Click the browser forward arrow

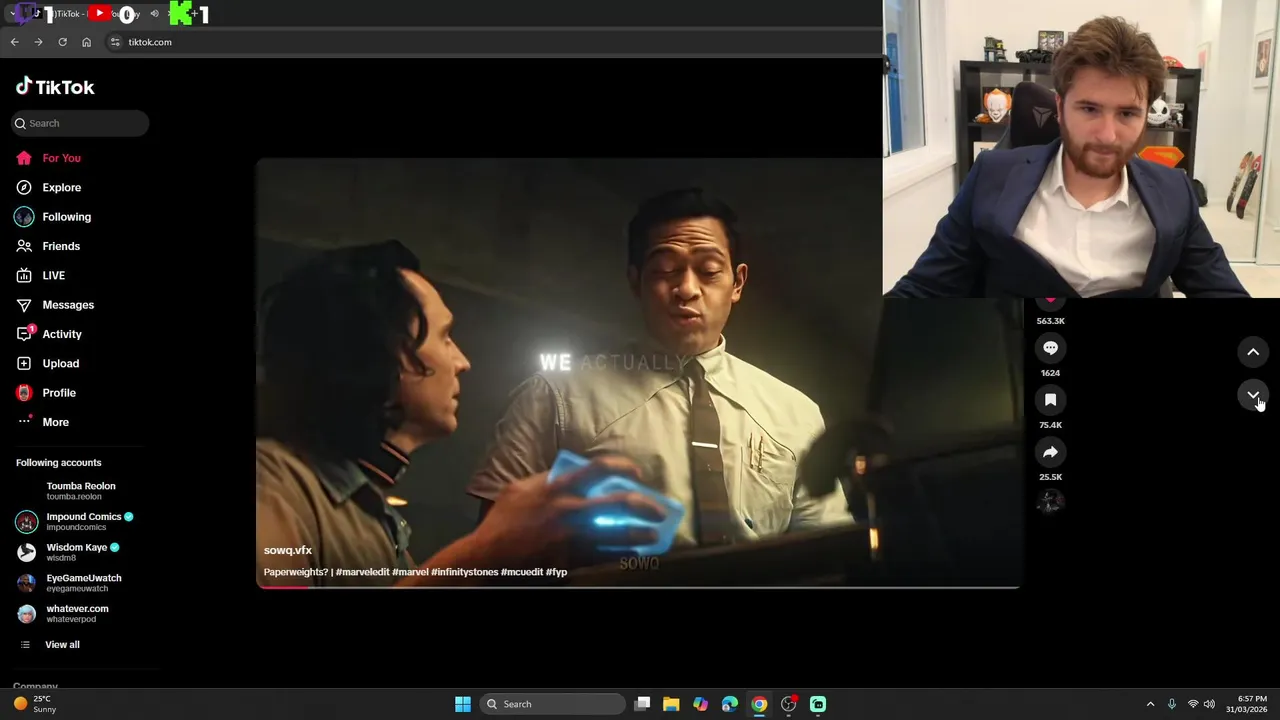[38, 42]
